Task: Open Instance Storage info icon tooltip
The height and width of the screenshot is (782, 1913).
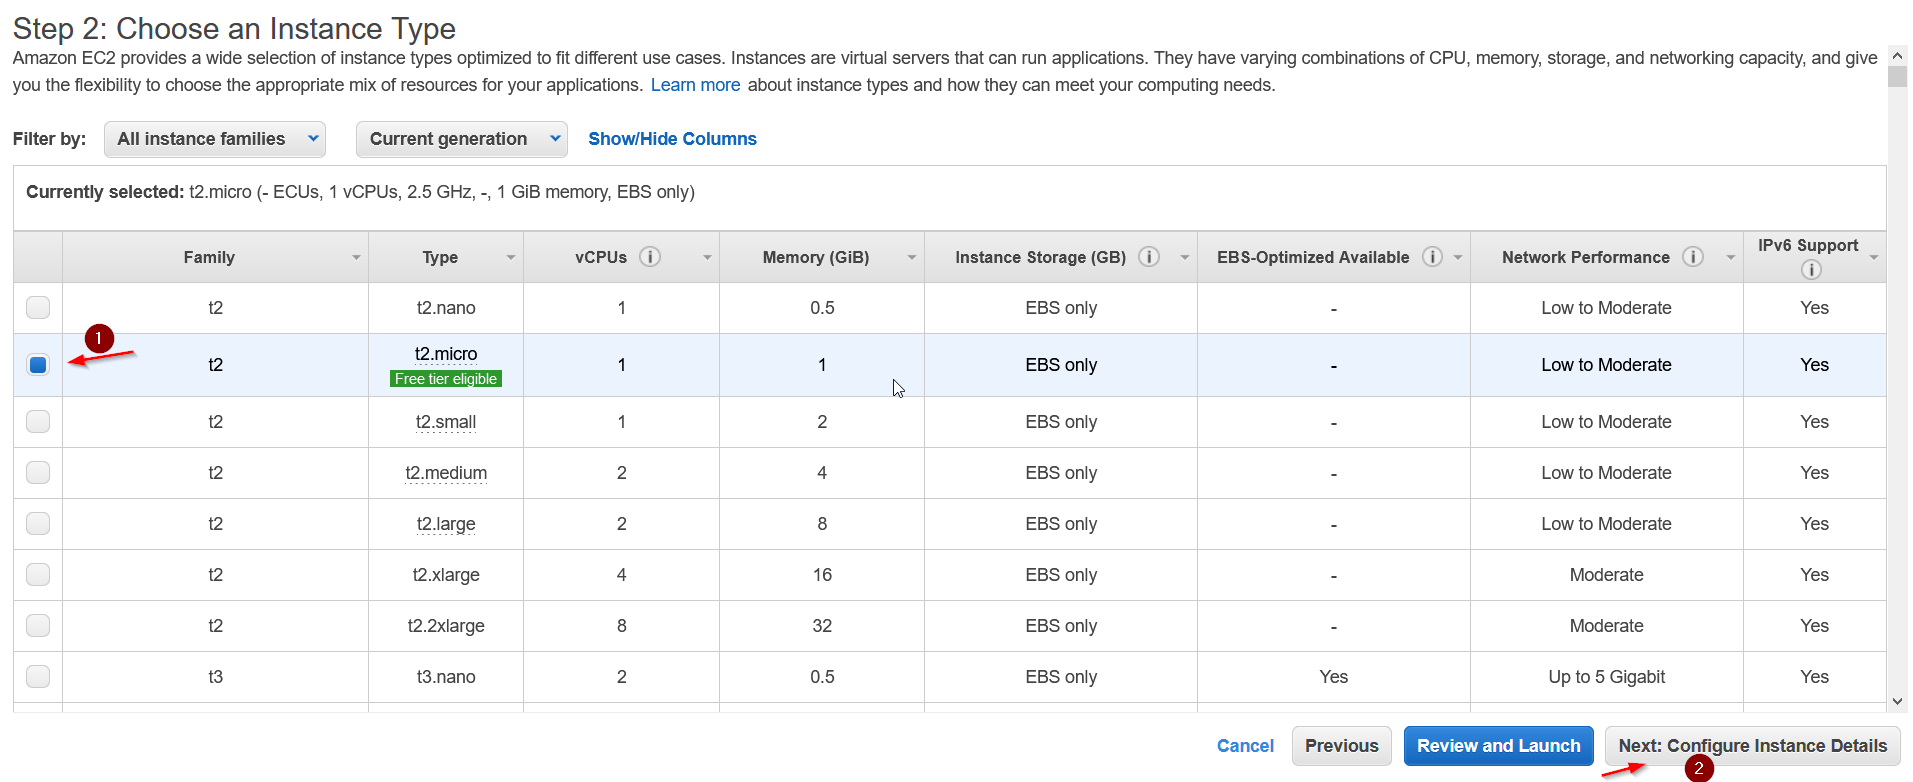Action: pyautogui.click(x=1149, y=257)
